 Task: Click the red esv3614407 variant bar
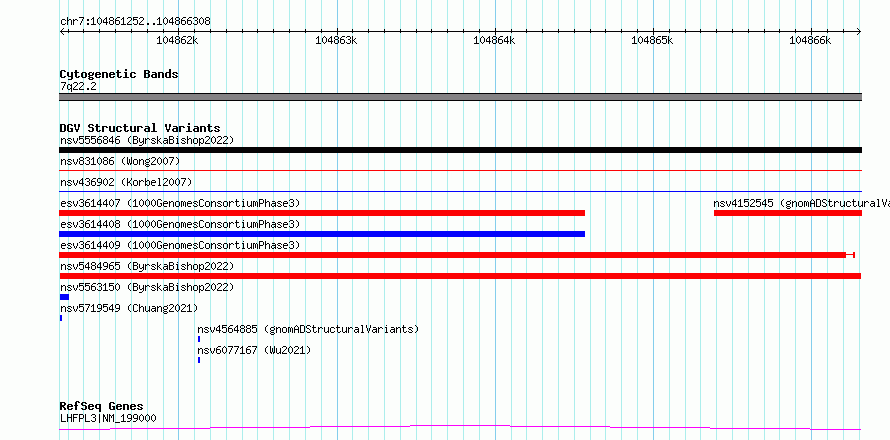[x=322, y=213]
